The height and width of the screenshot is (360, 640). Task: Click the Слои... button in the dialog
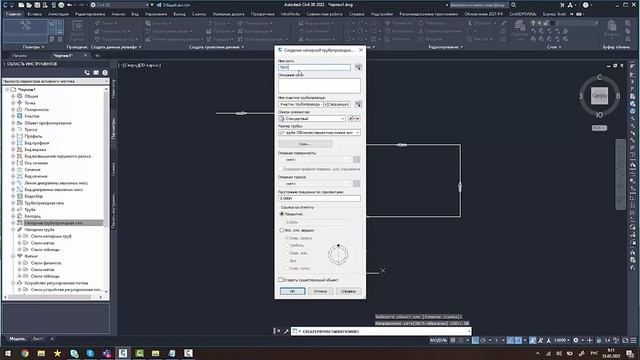point(305,144)
